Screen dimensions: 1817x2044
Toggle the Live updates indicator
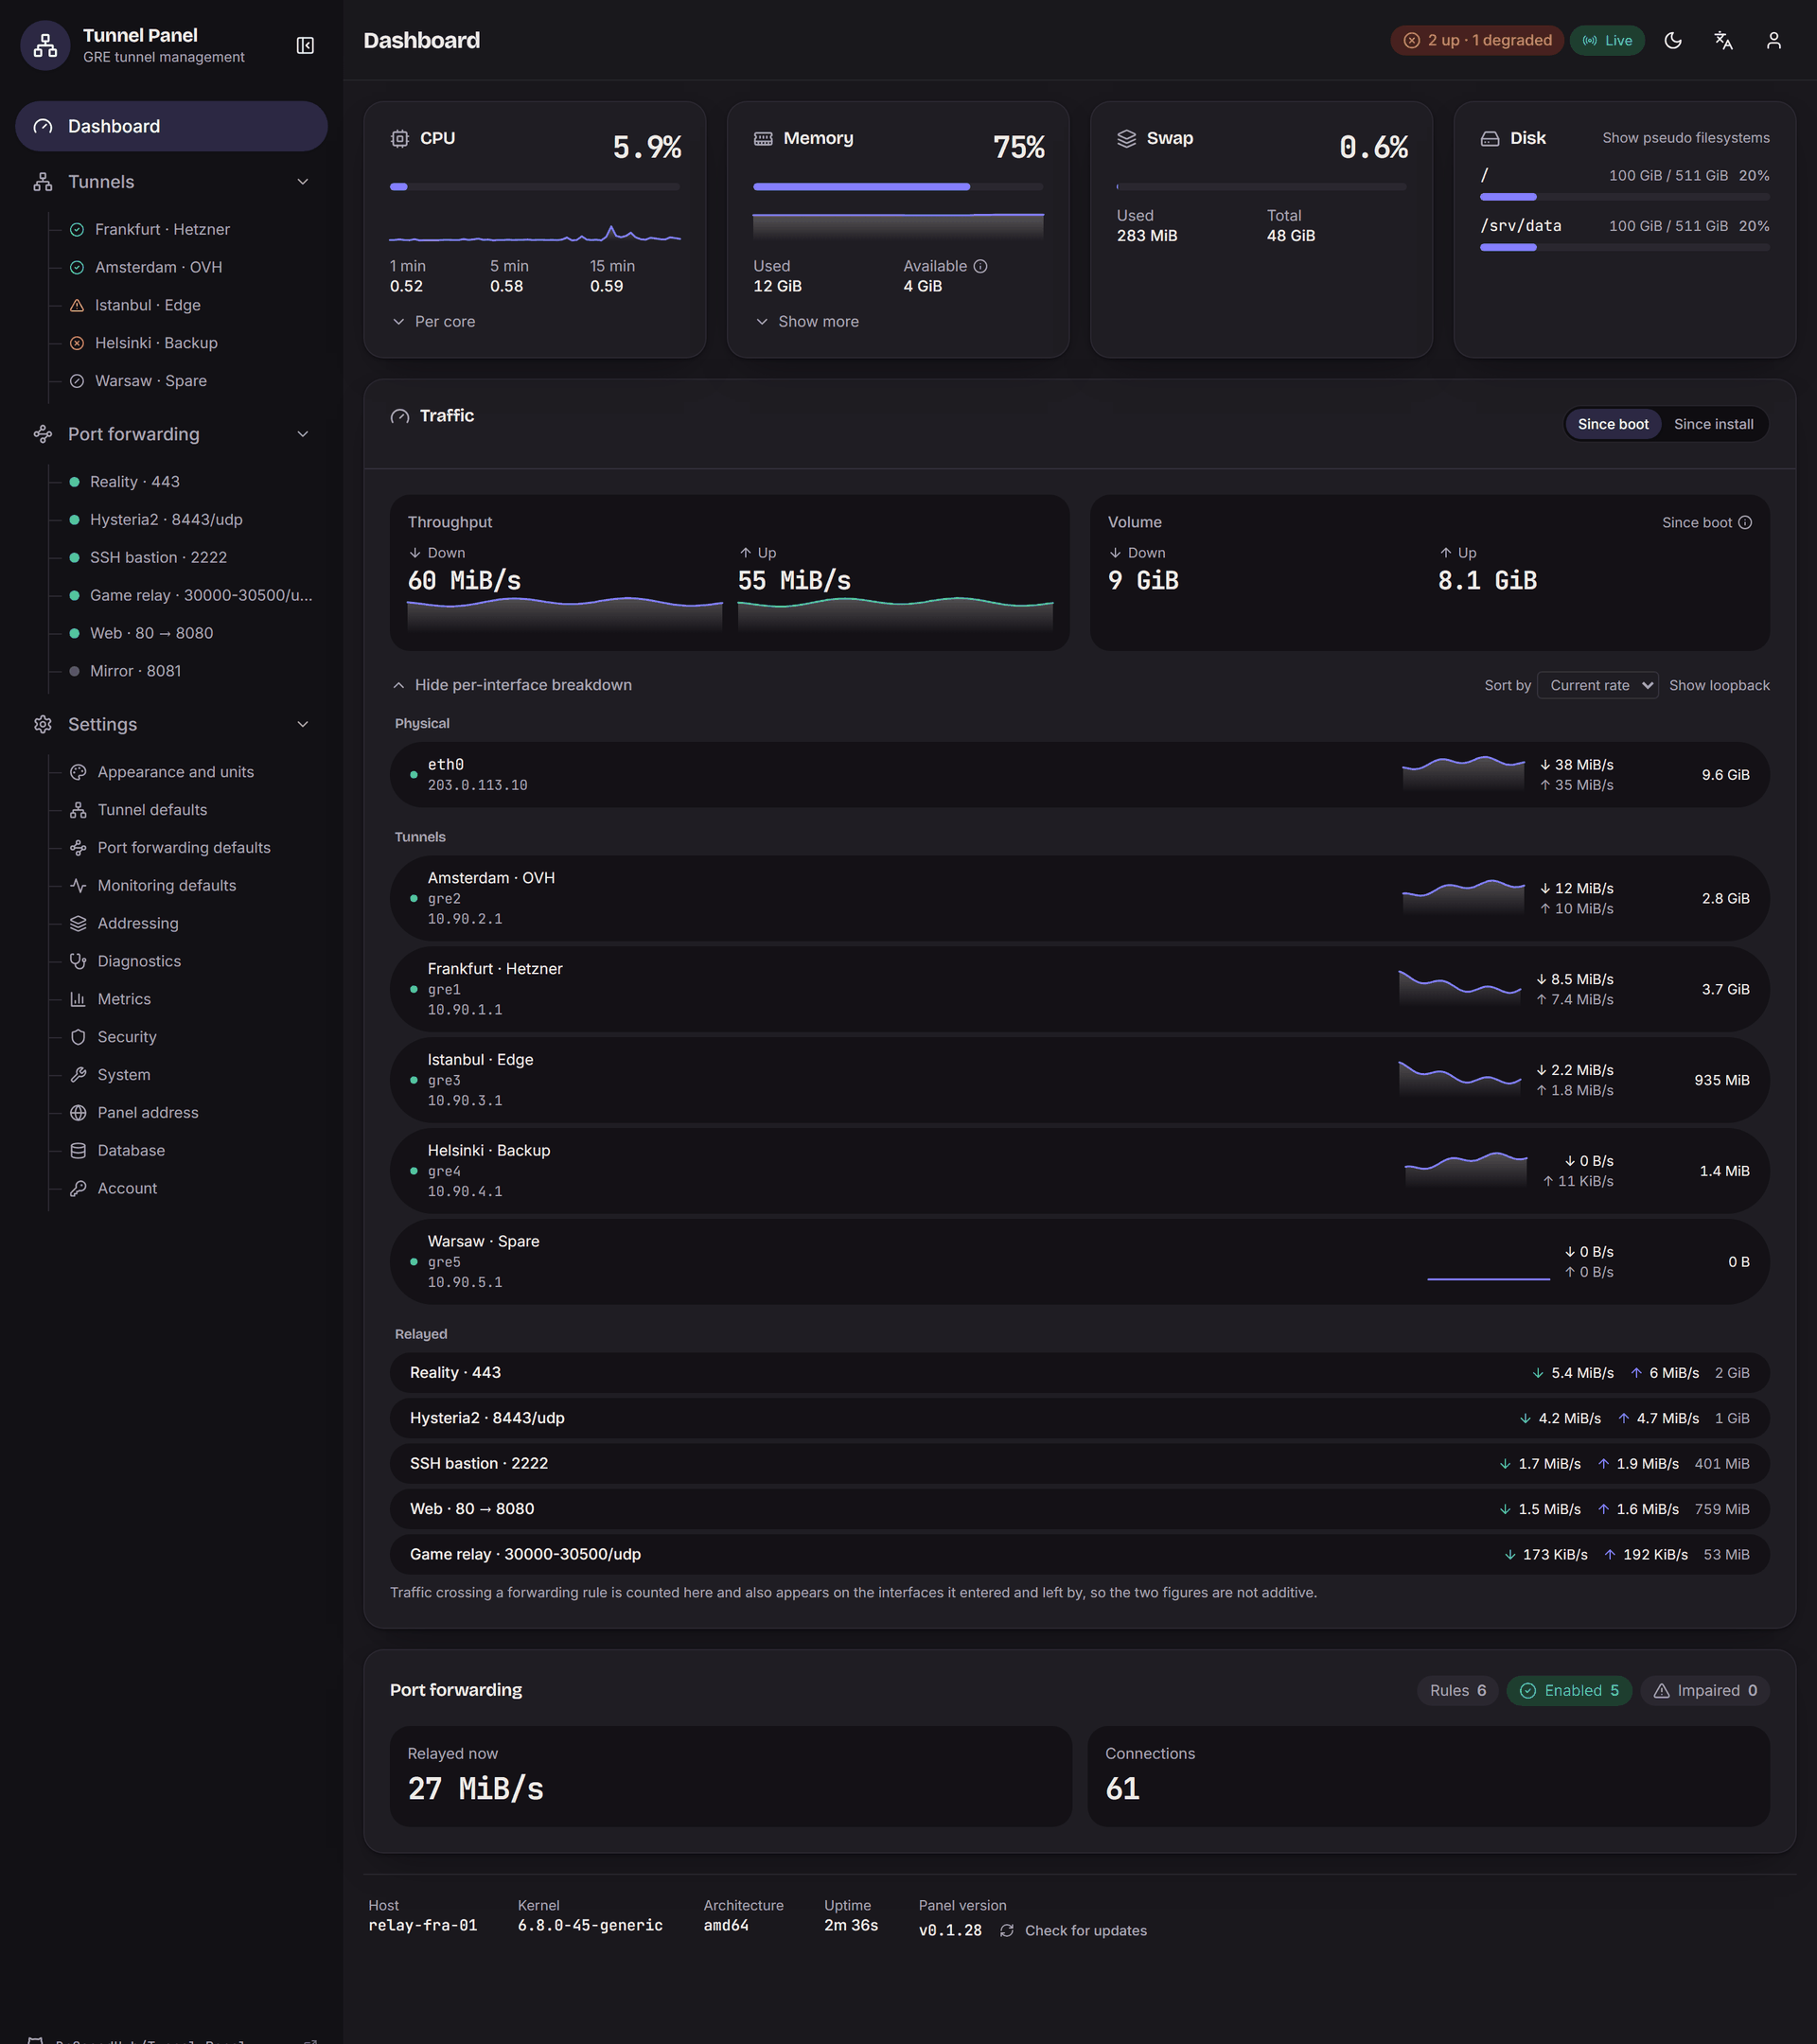click(x=1607, y=40)
